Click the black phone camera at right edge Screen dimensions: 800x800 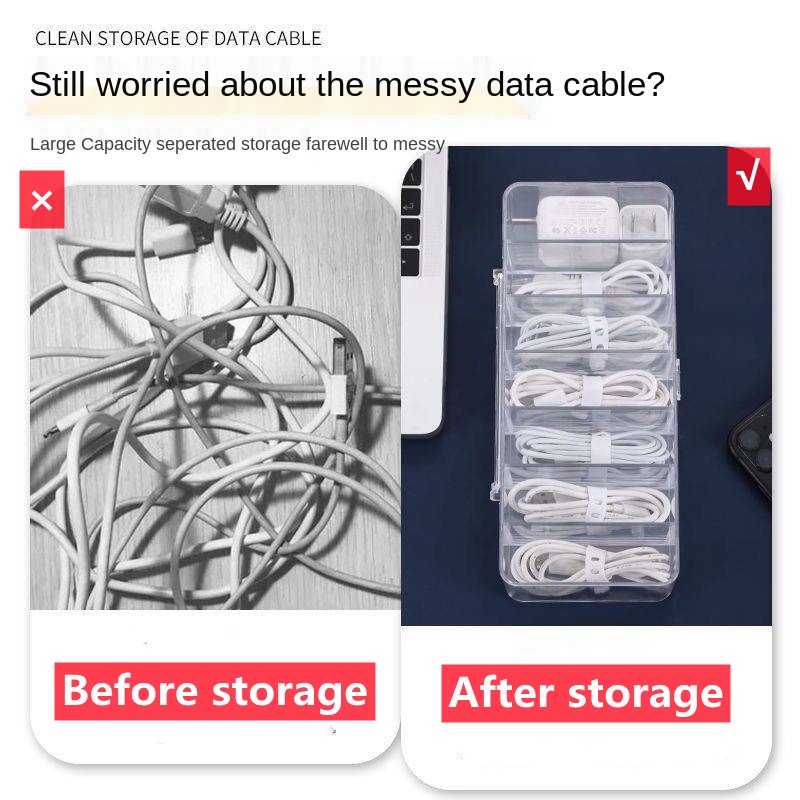tap(753, 449)
